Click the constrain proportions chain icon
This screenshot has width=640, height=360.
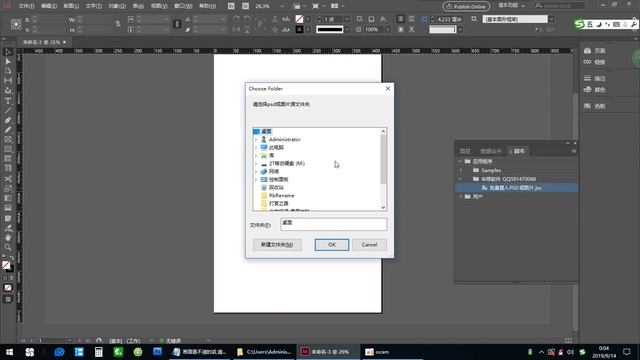pos(118,24)
